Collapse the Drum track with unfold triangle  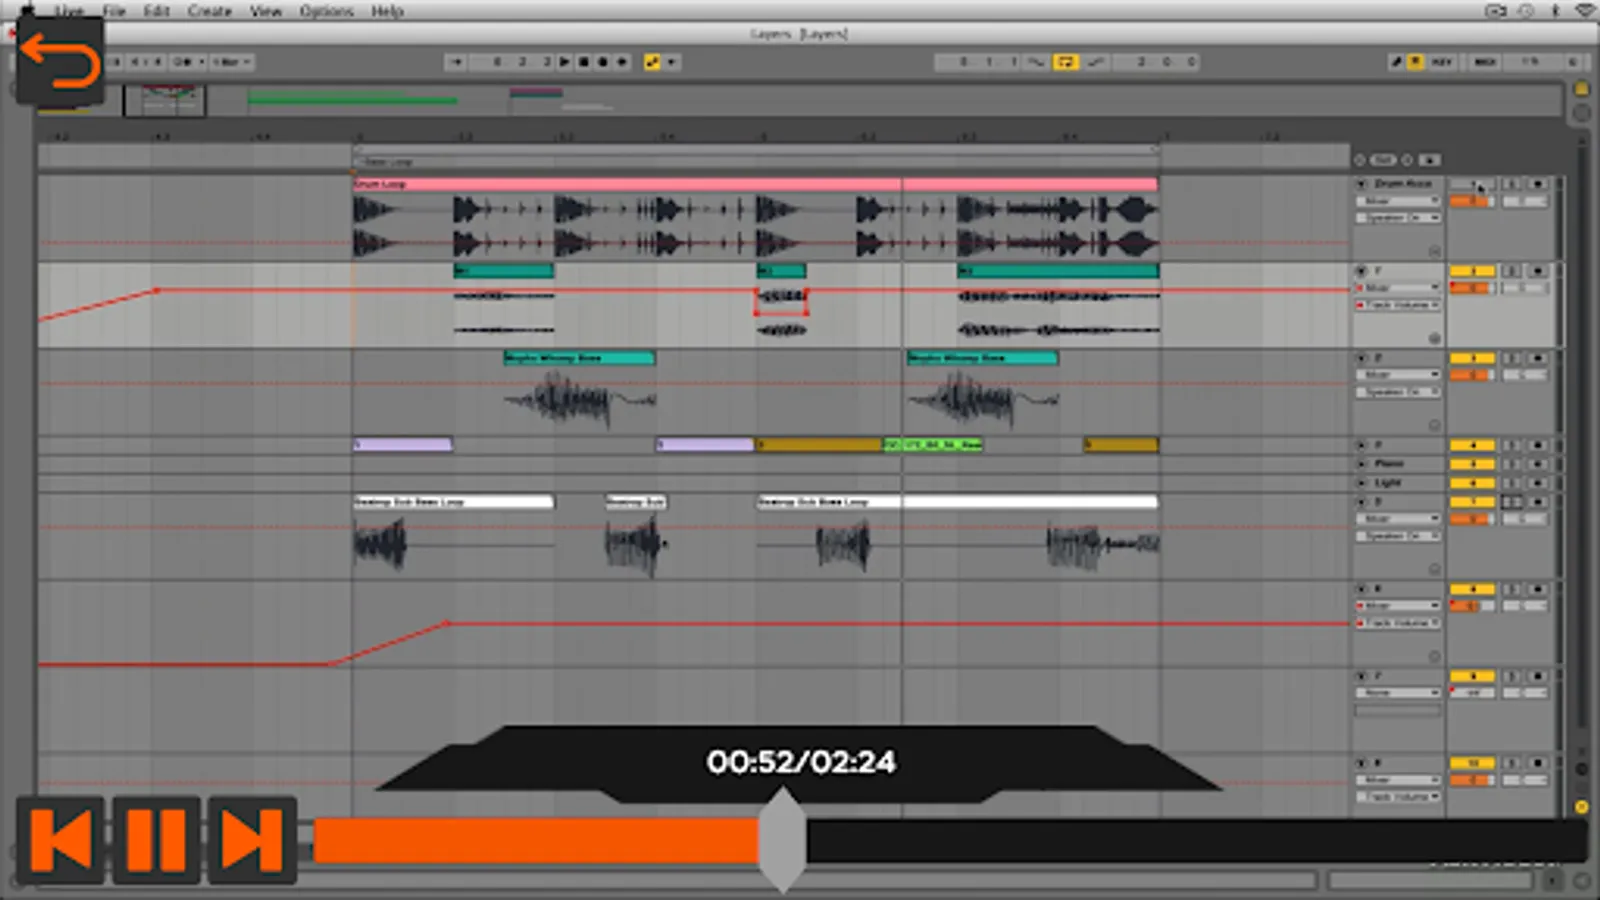pos(1361,184)
